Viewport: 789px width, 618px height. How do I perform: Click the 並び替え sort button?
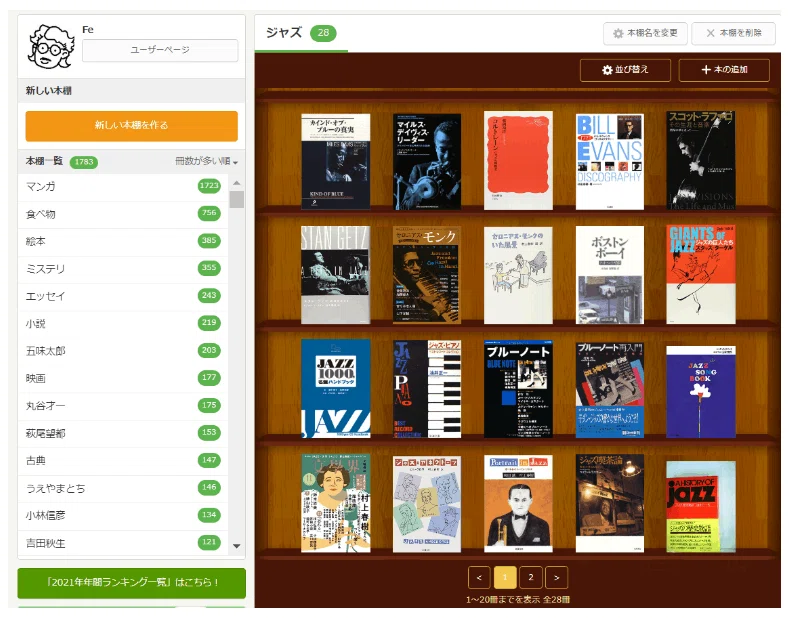pyautogui.click(x=625, y=70)
